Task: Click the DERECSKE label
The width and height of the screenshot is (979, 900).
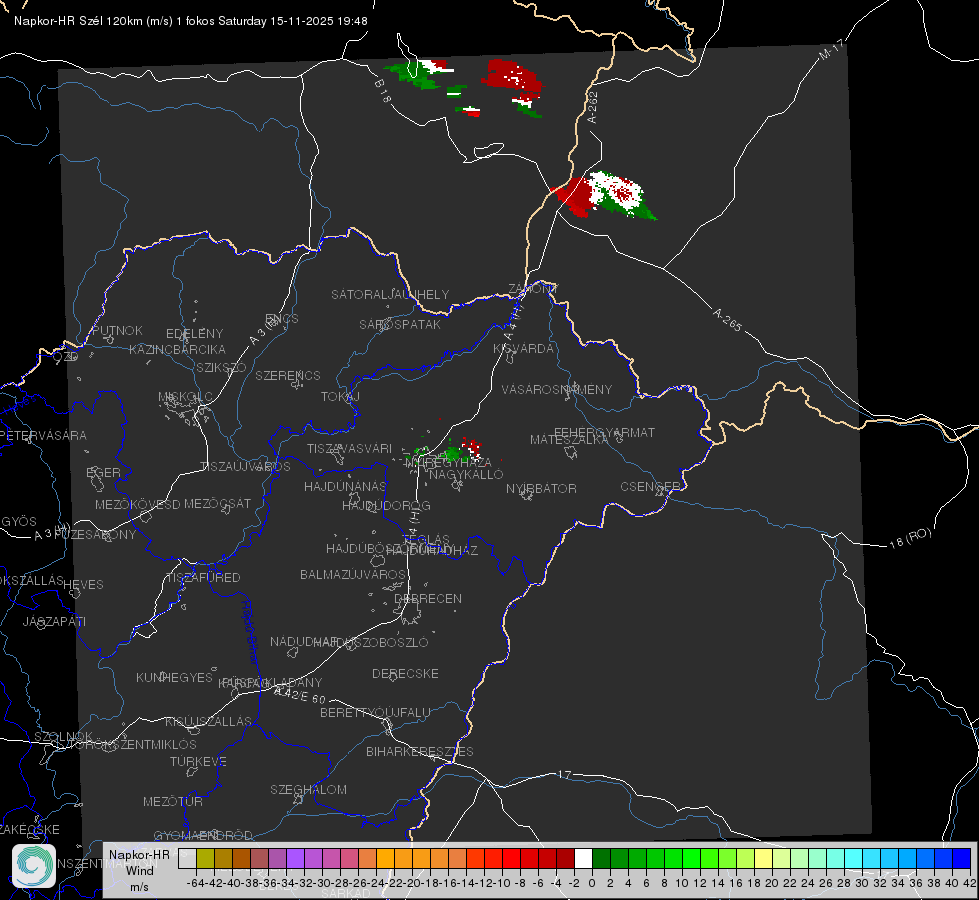Action: point(405,673)
